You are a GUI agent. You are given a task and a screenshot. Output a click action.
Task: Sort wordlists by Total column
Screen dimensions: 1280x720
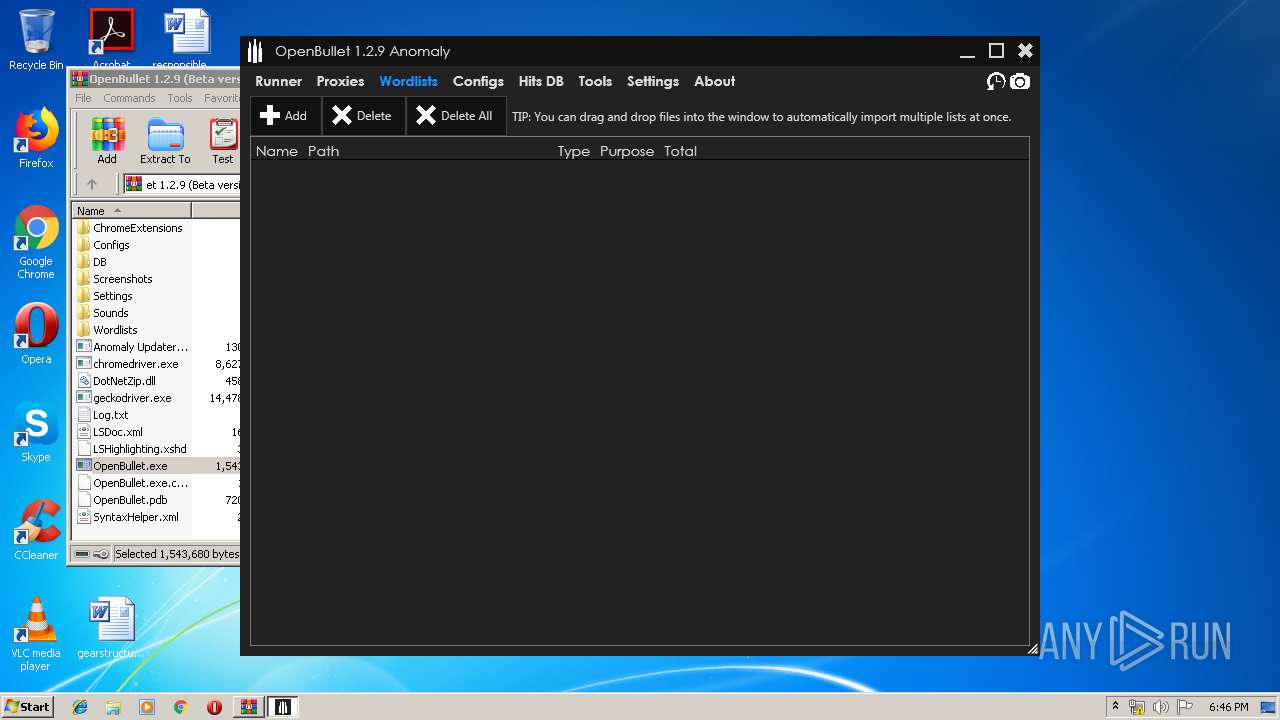click(x=680, y=151)
